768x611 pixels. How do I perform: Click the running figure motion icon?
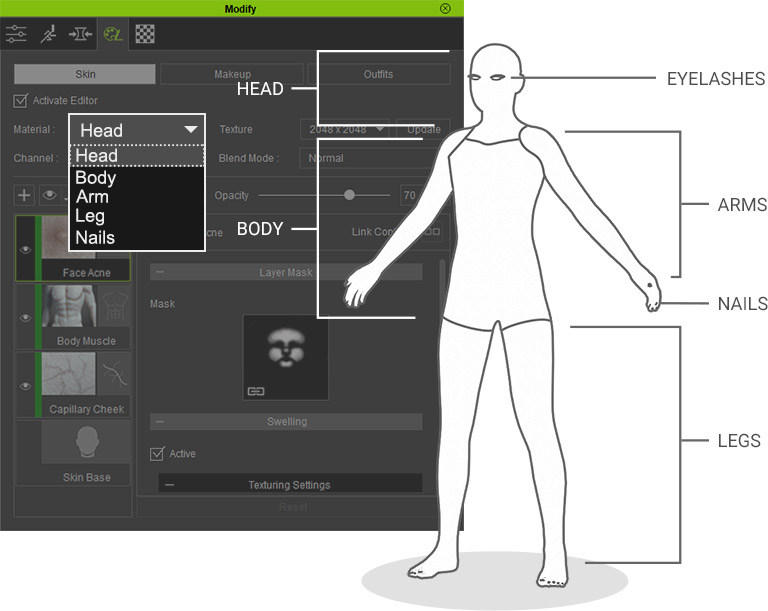point(47,34)
